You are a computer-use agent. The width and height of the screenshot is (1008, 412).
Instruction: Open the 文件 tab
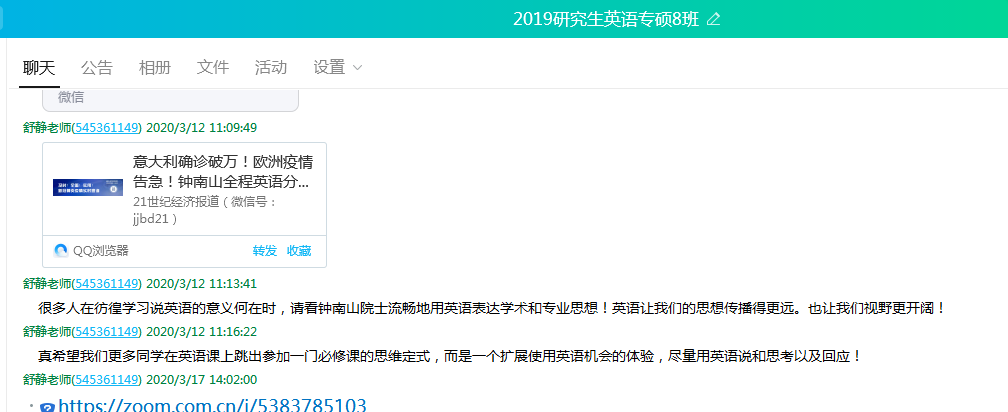(x=213, y=68)
